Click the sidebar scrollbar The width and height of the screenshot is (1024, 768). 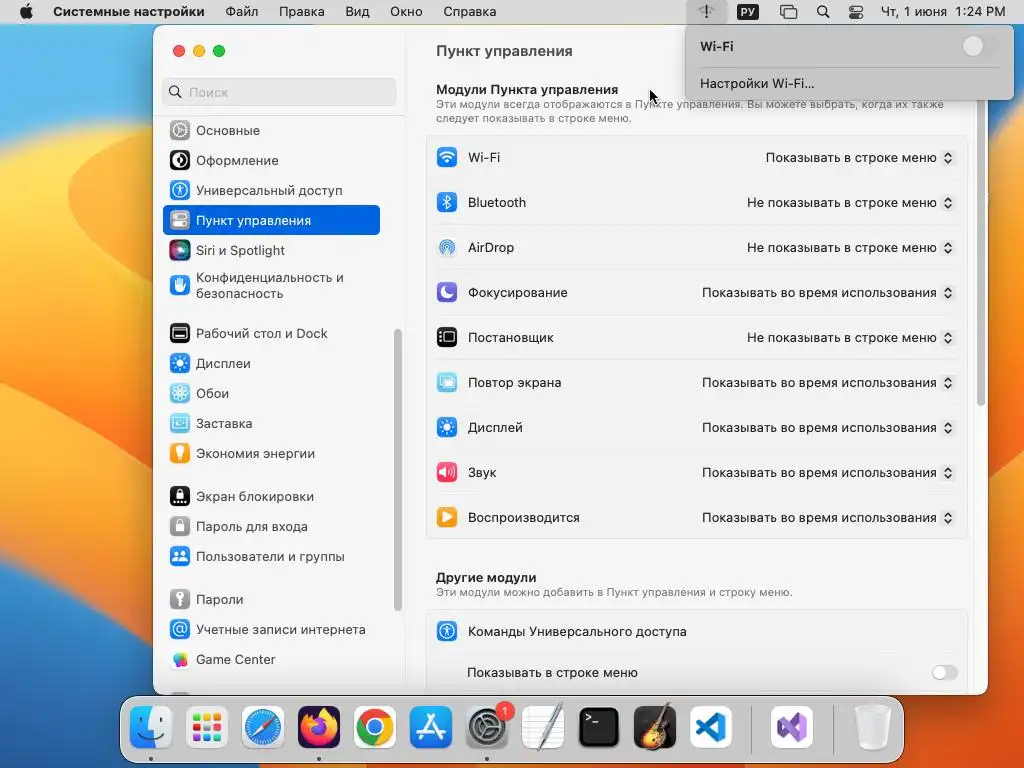pos(398,470)
